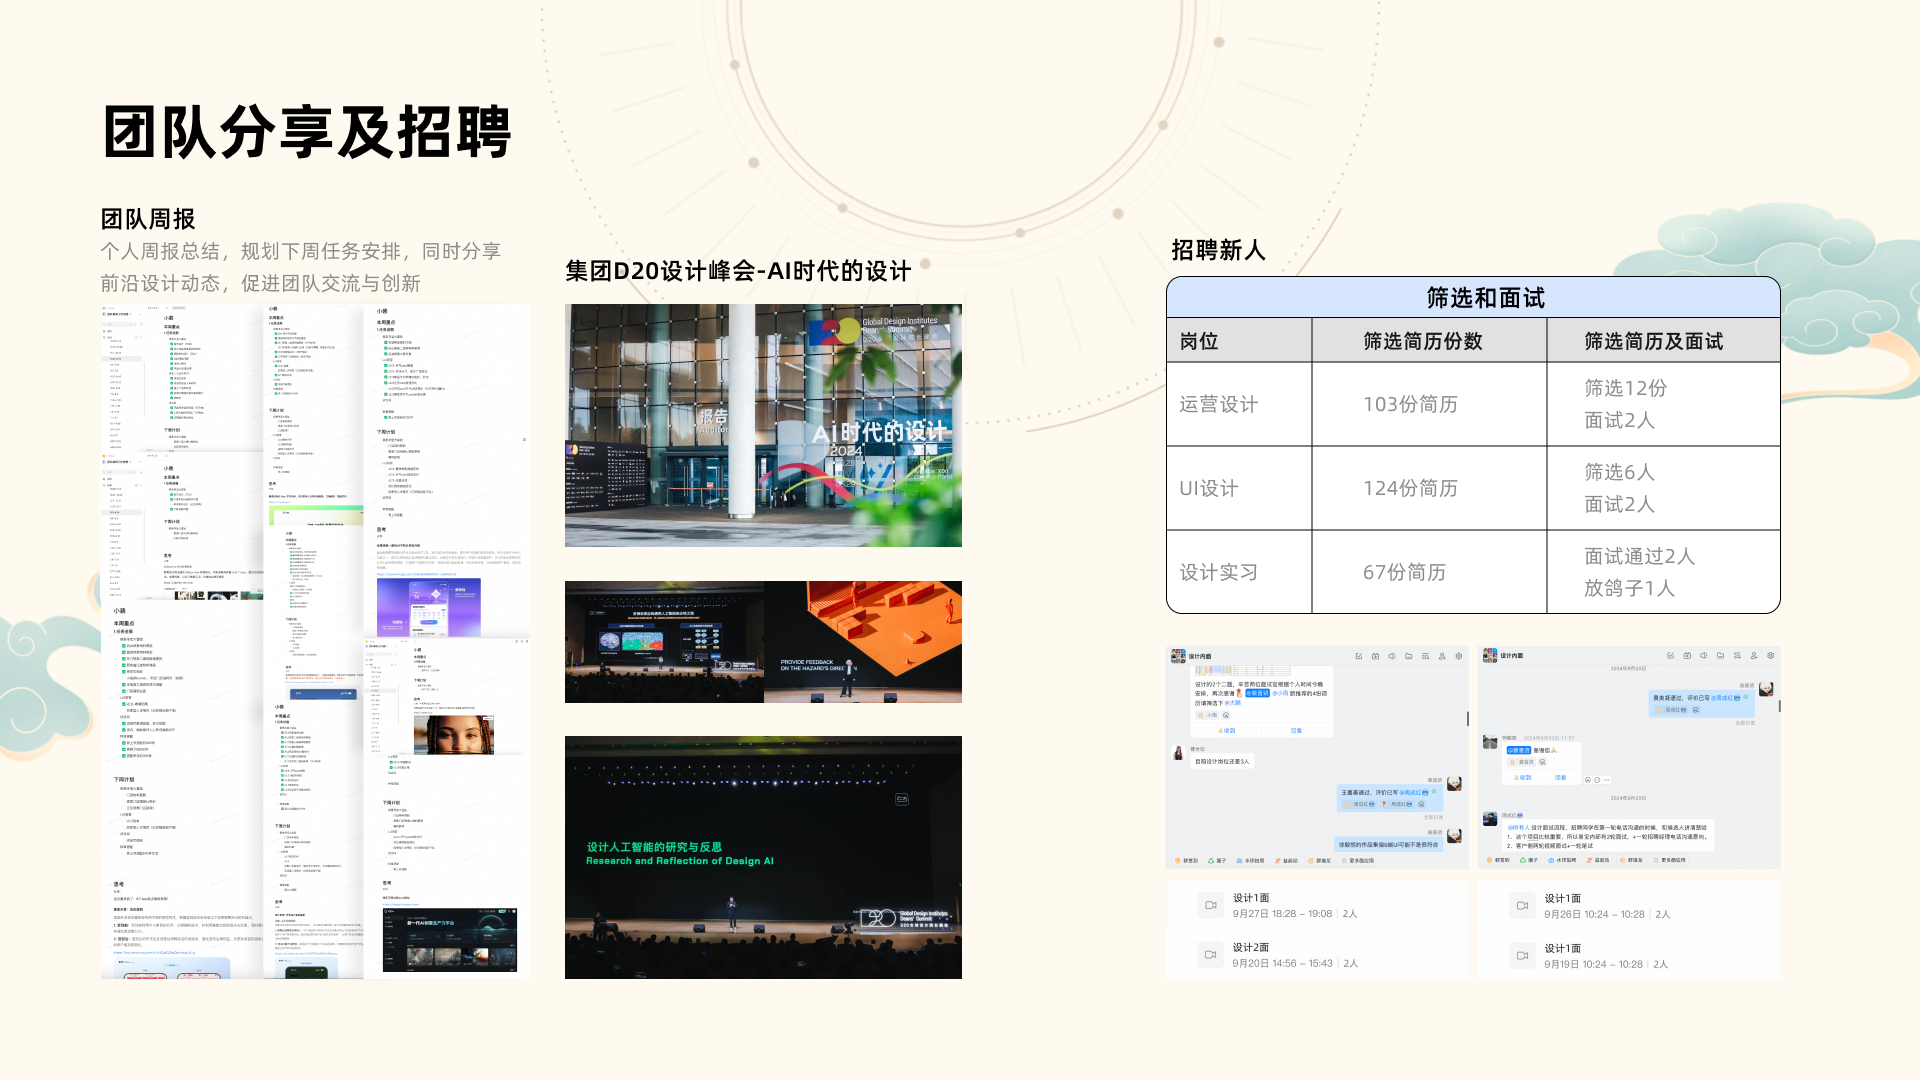Open the folder icon in right chat header
Screen dimensions: 1920x1080
[x=1720, y=655]
